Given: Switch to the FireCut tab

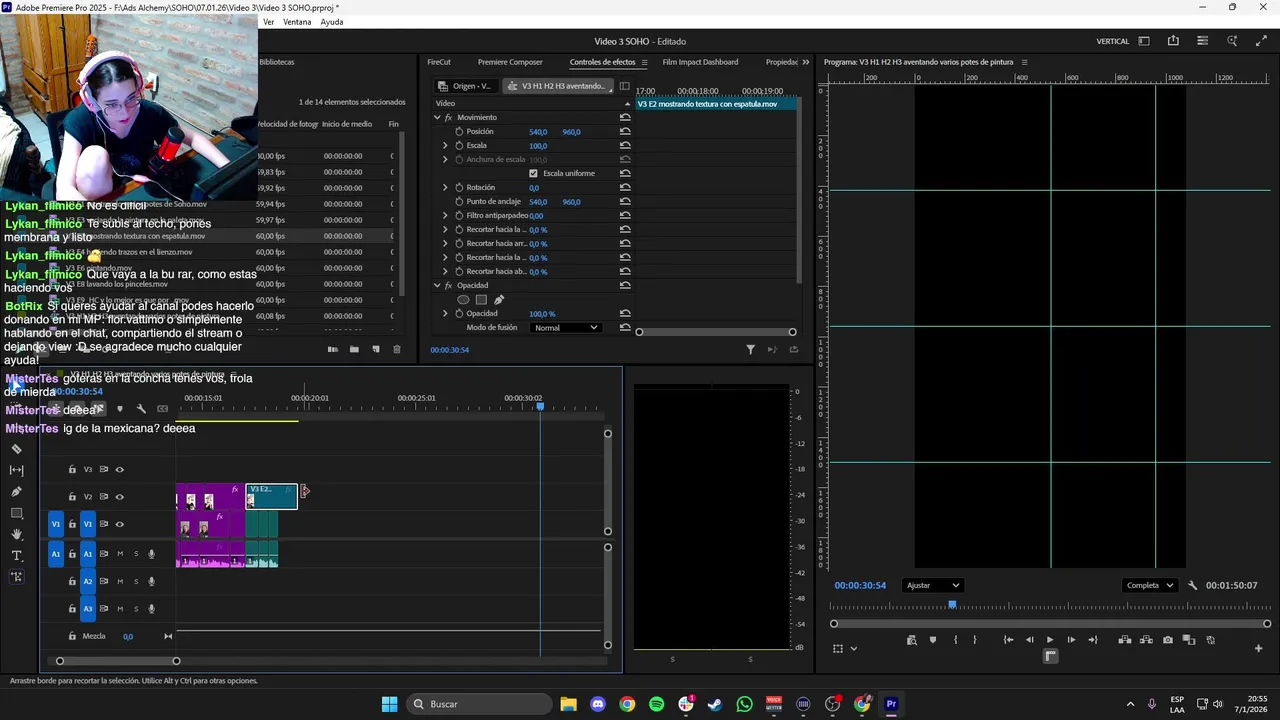Looking at the screenshot, I should 439,62.
